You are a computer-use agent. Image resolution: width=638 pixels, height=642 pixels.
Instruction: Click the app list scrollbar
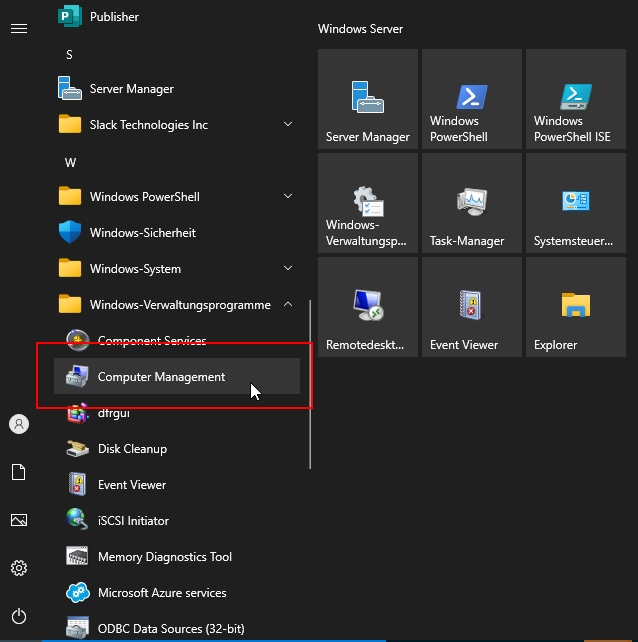tap(310, 384)
